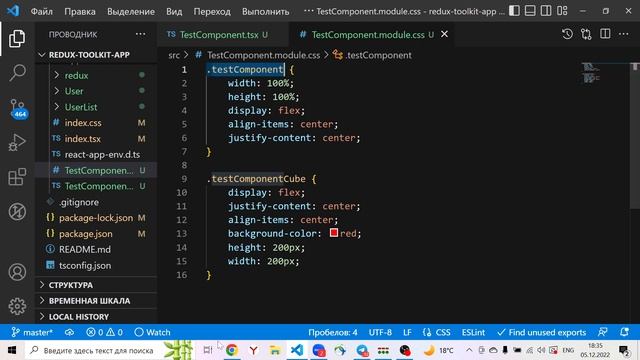Open Source Control view with 464 badge
The image size is (640, 360).
18,109
